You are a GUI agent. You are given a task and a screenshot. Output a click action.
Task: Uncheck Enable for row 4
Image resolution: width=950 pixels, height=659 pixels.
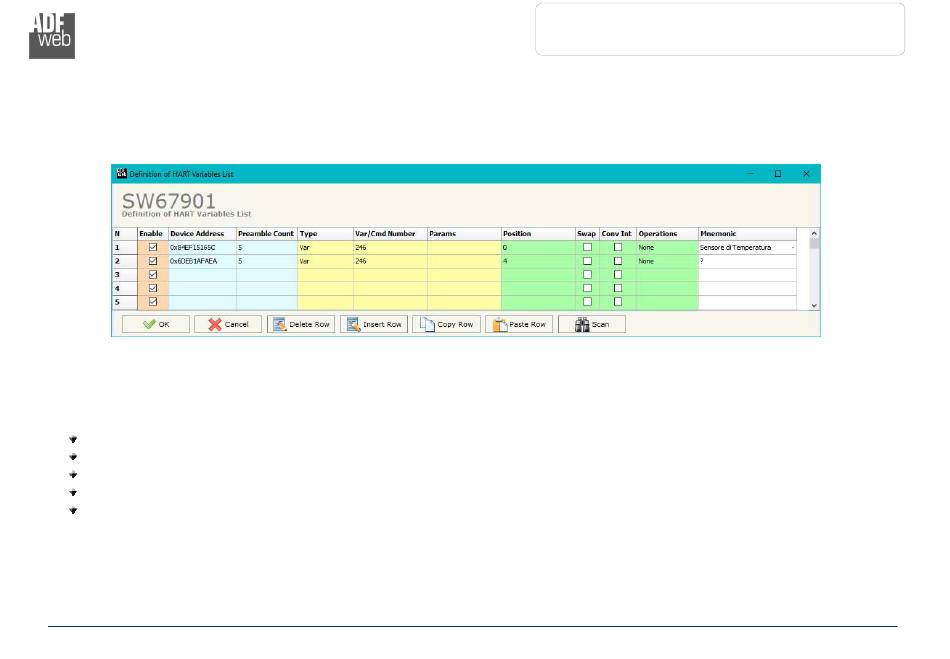click(153, 288)
